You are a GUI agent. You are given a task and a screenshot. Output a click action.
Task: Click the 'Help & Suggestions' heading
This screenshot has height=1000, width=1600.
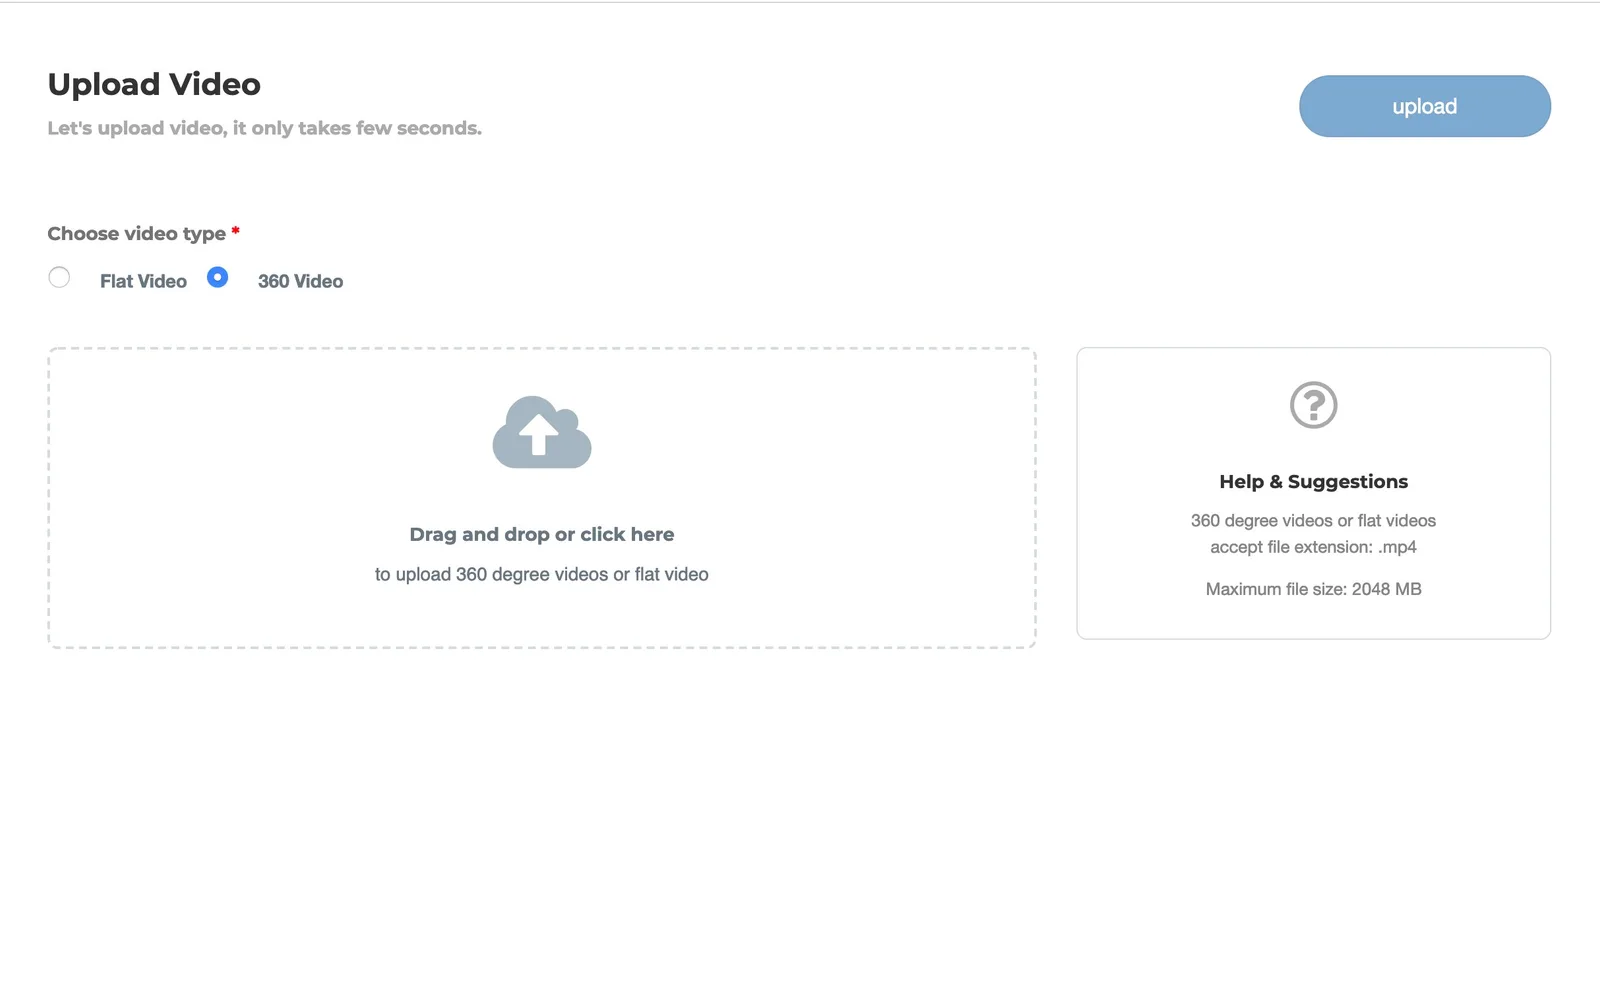click(x=1313, y=481)
